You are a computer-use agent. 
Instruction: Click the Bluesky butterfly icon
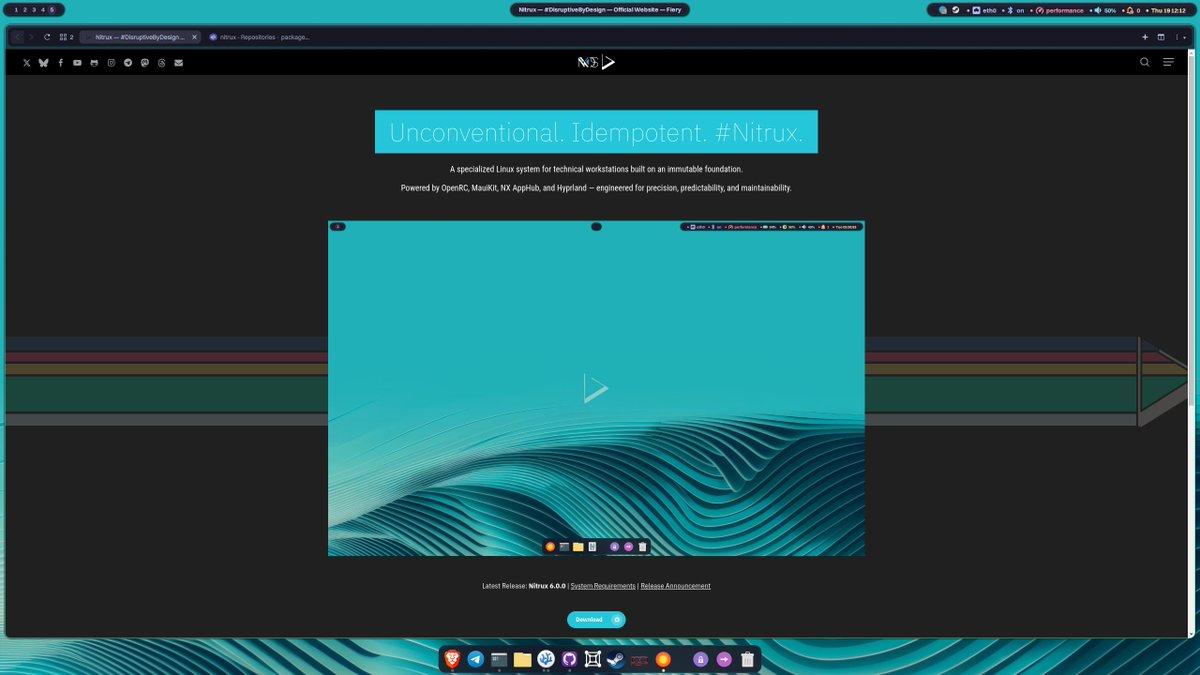pos(43,63)
